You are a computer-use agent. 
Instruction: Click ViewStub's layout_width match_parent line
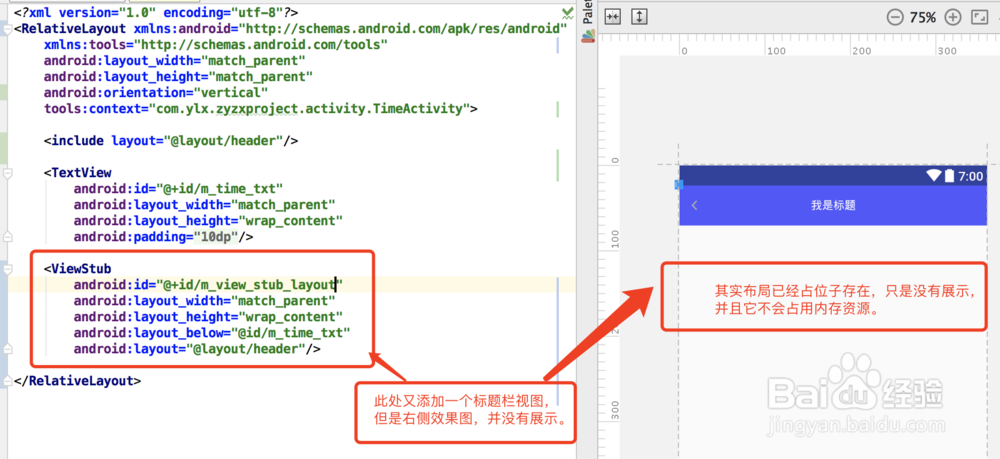pyautogui.click(x=205, y=301)
